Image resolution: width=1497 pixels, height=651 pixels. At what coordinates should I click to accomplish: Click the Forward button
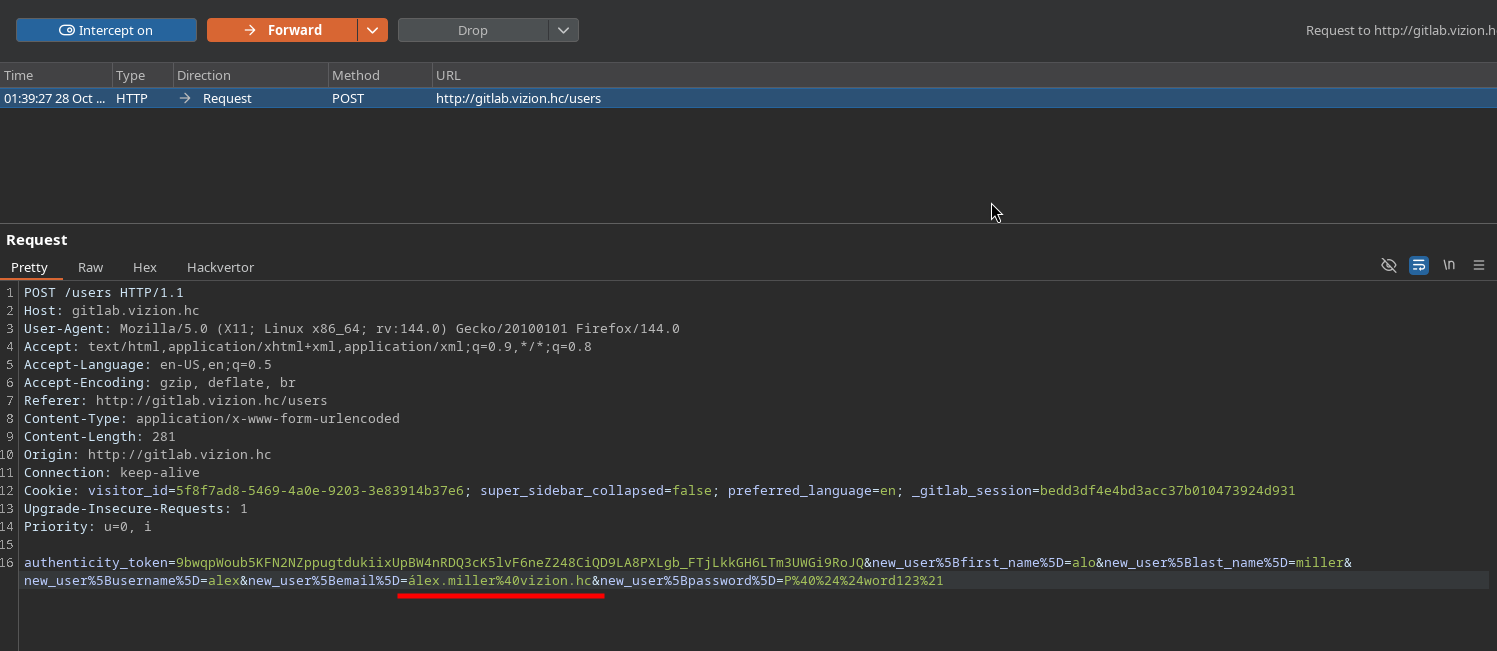pyautogui.click(x=282, y=30)
